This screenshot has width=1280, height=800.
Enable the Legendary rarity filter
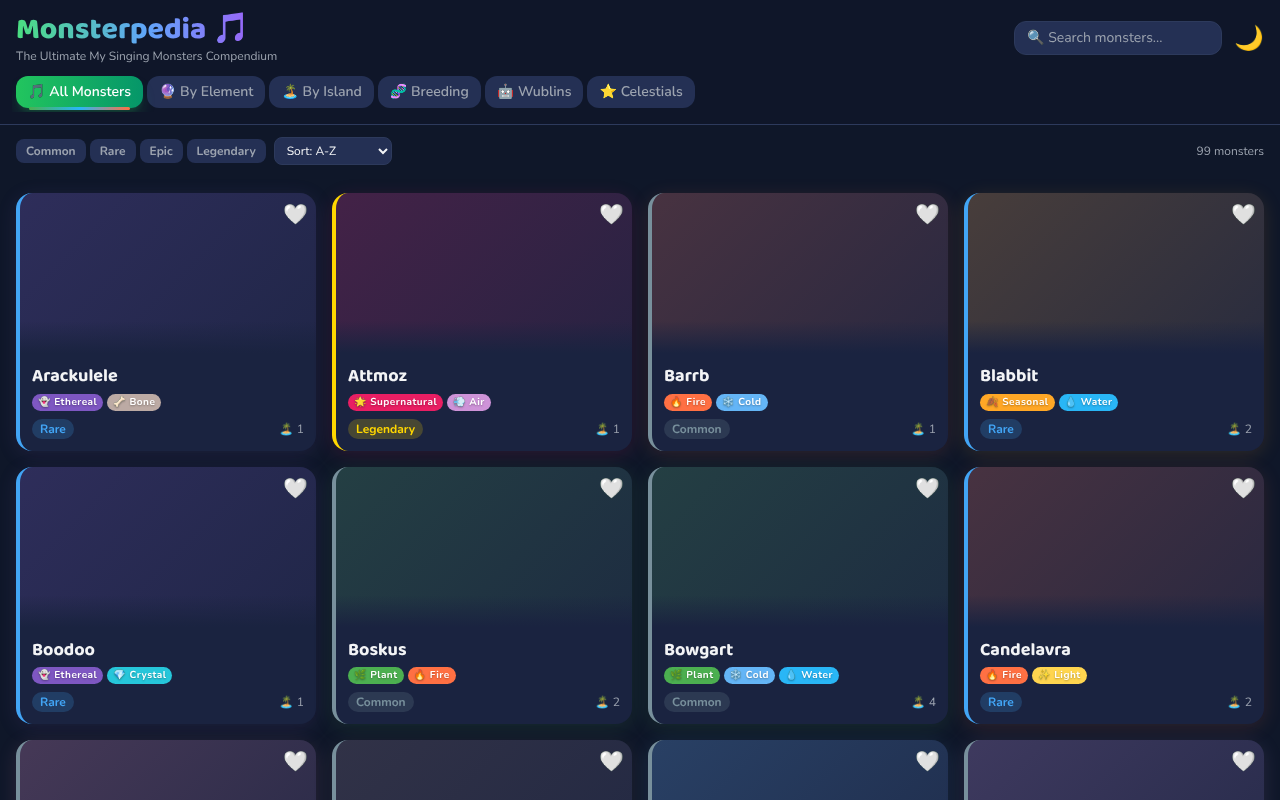[x=226, y=151]
